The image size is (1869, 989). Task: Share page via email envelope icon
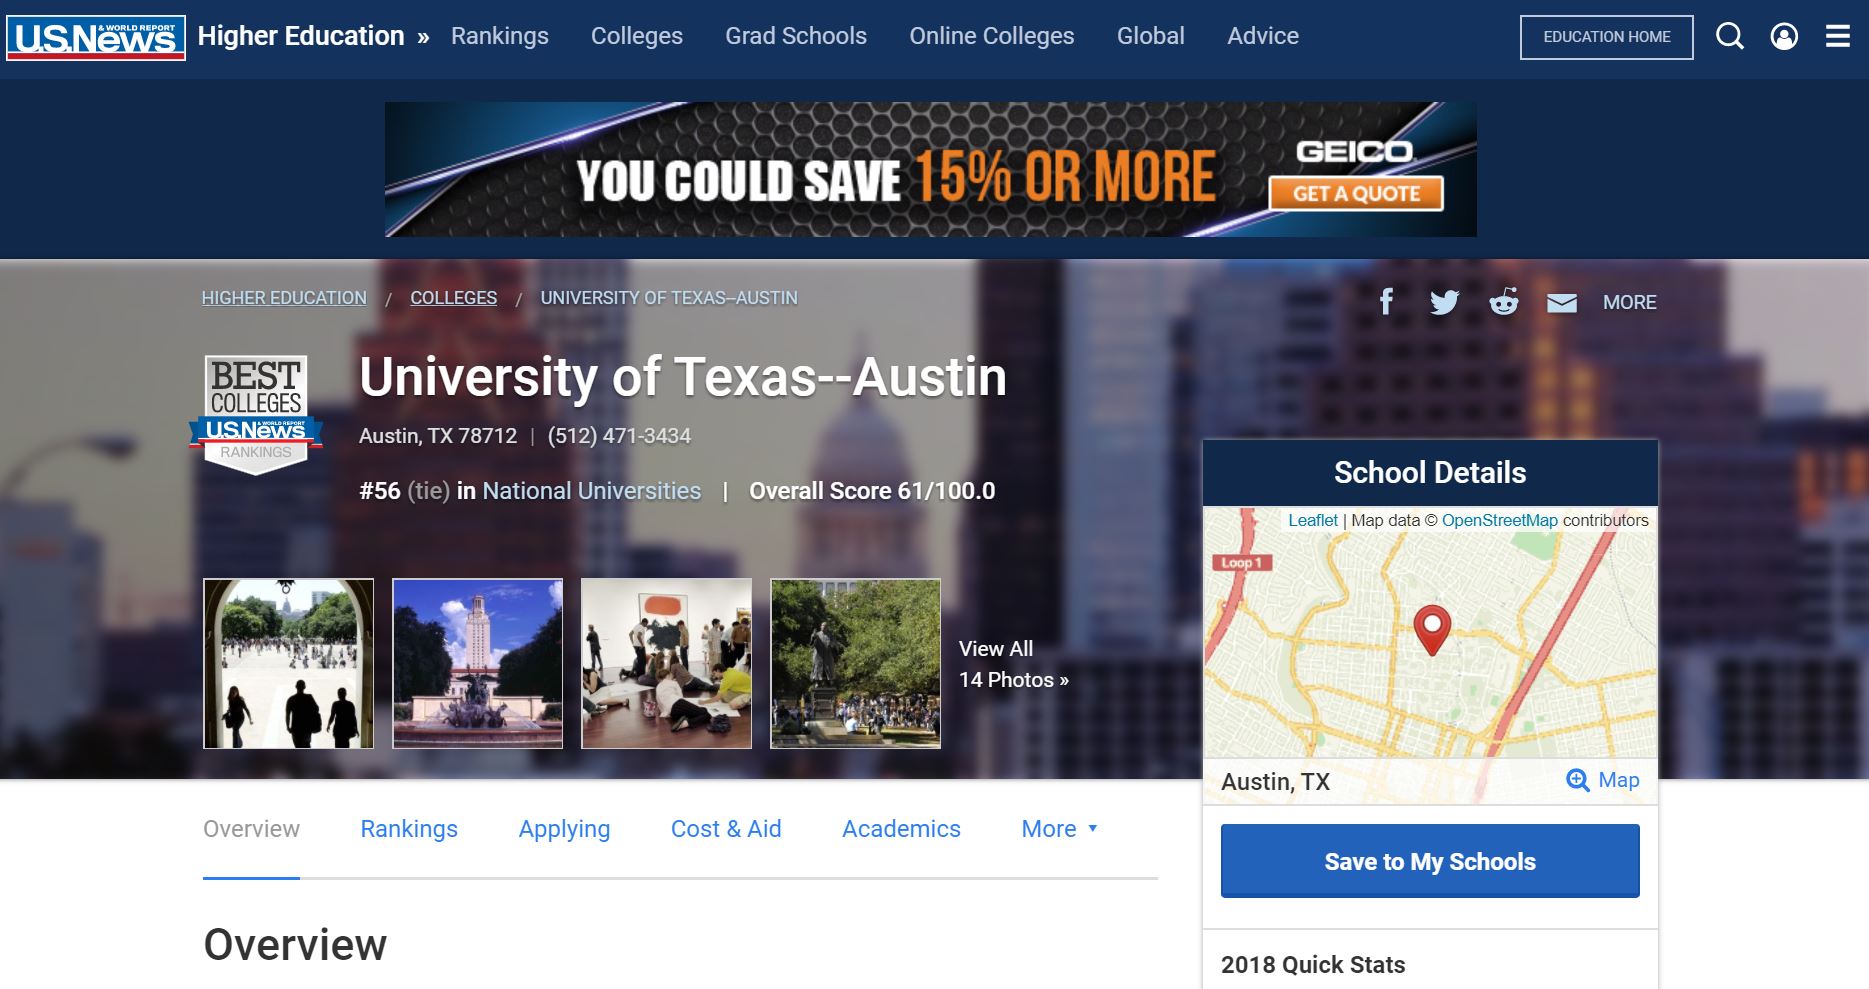click(1562, 303)
